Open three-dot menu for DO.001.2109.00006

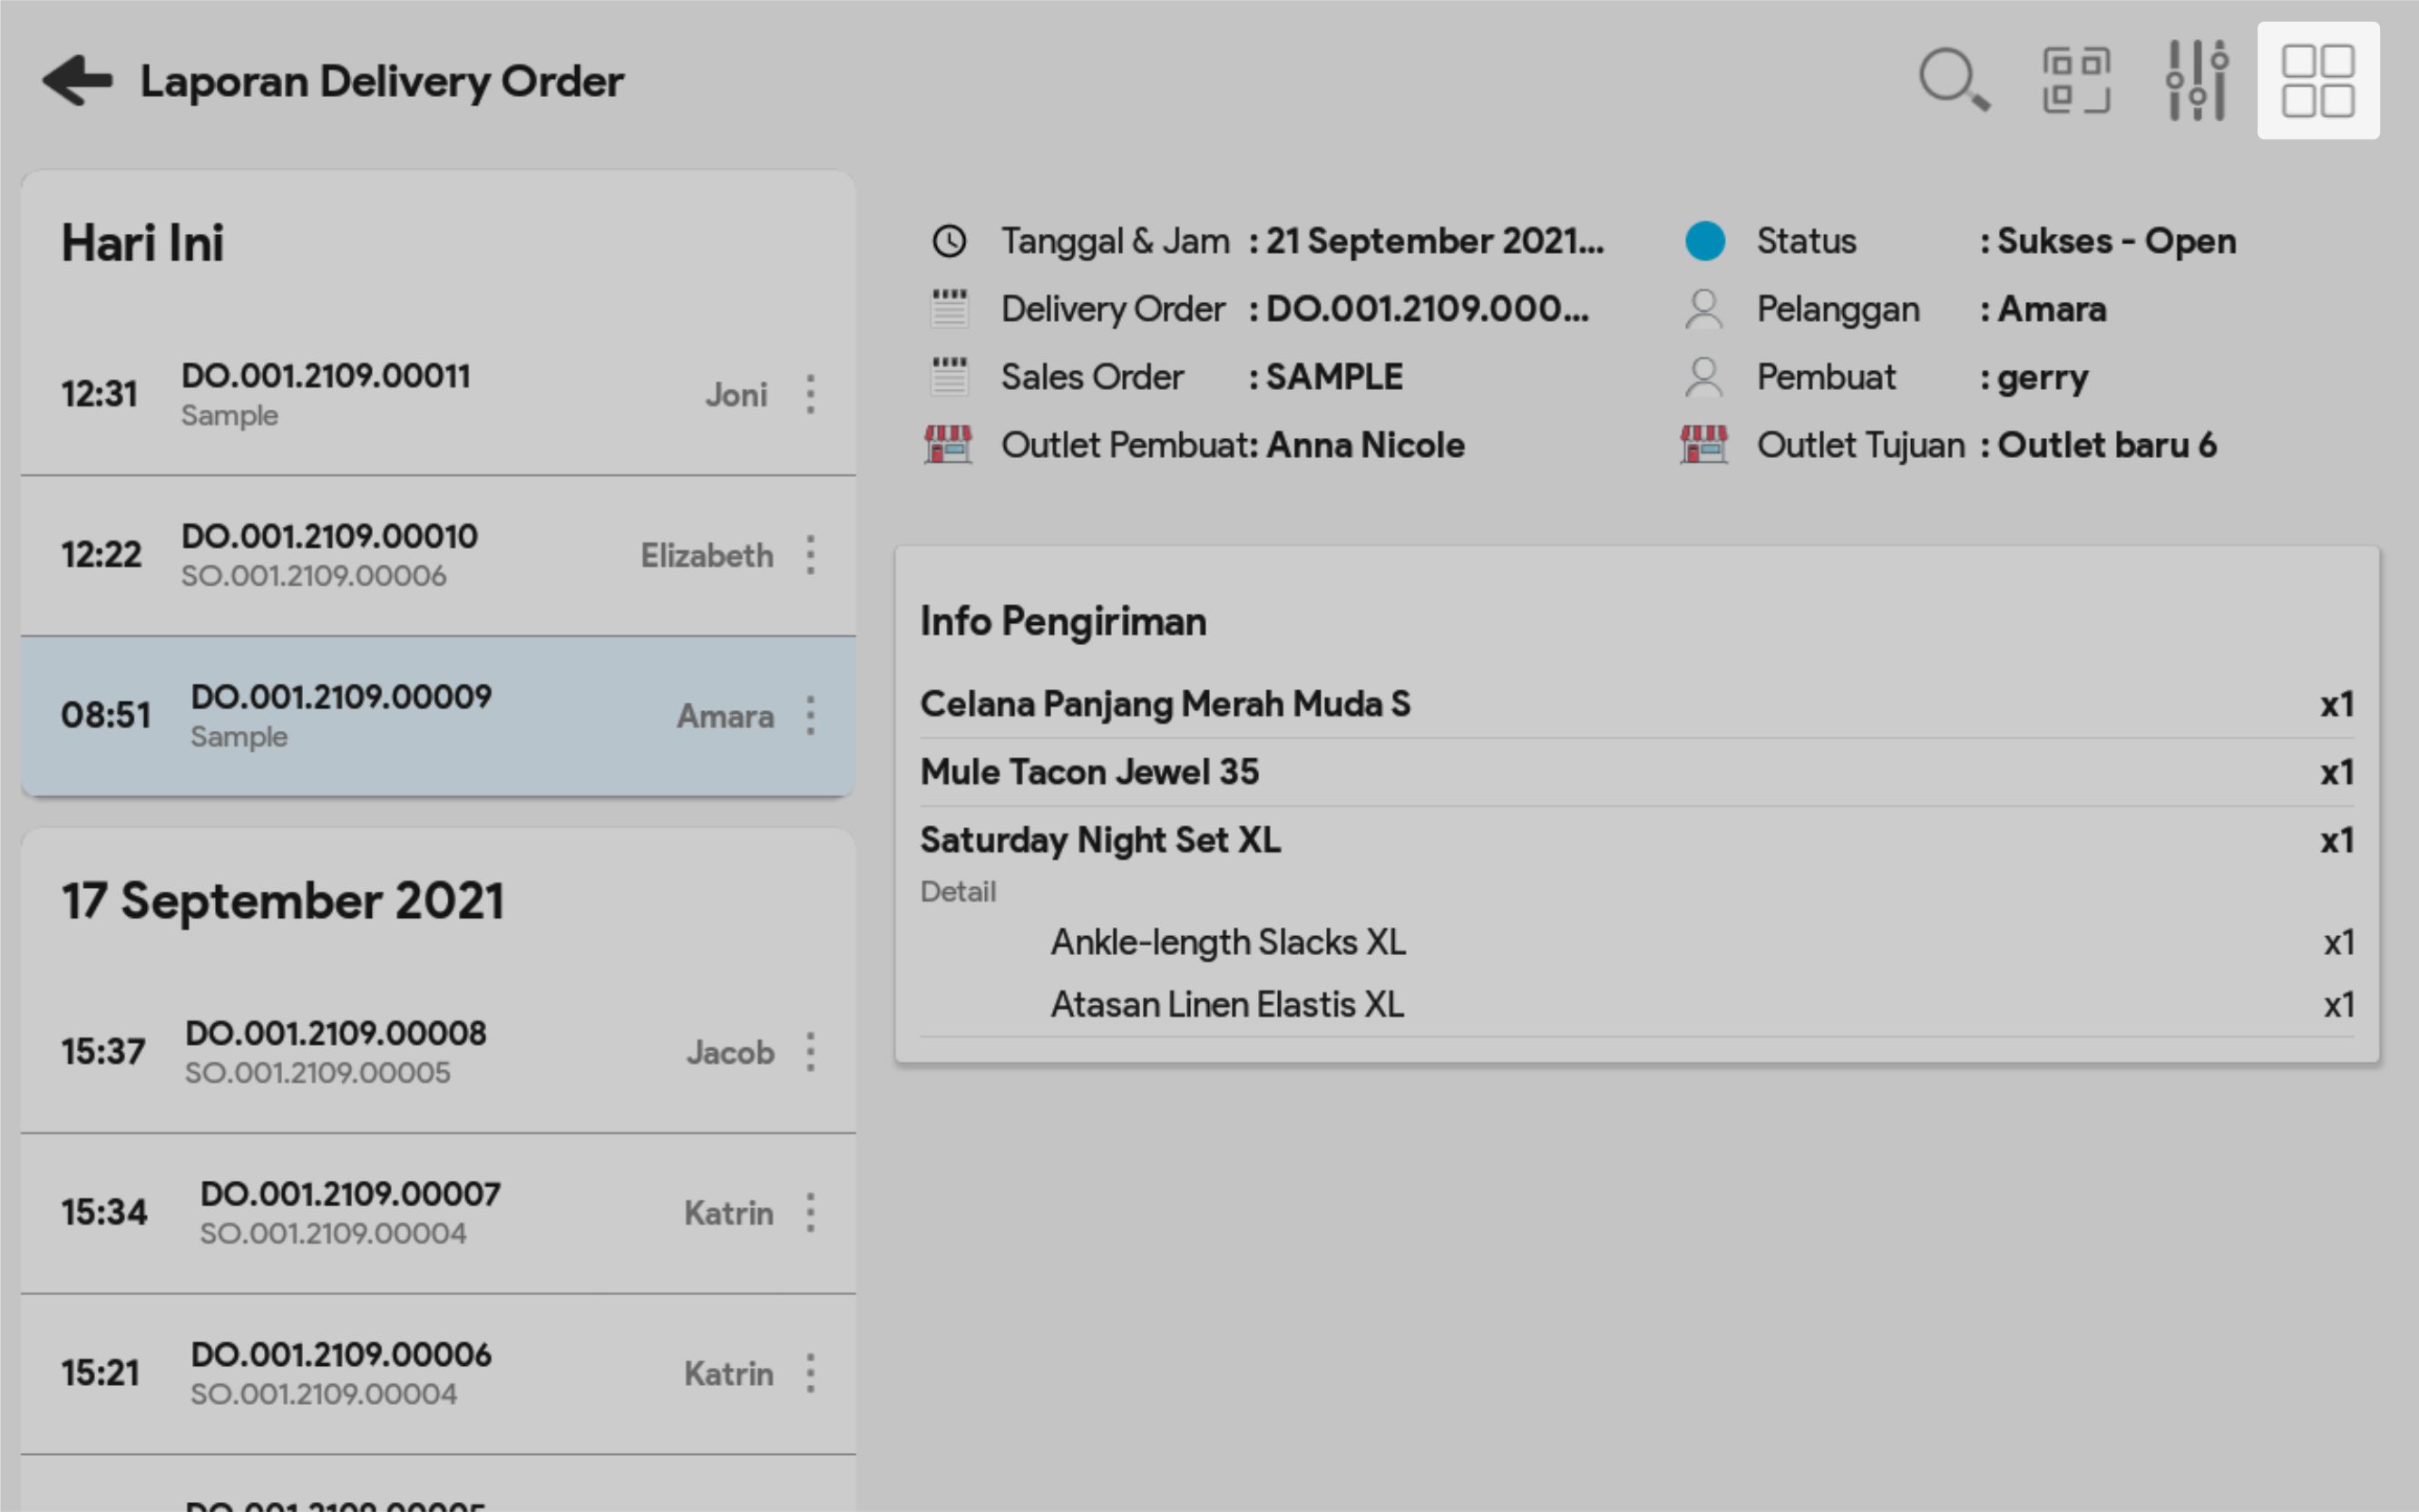pyautogui.click(x=810, y=1373)
